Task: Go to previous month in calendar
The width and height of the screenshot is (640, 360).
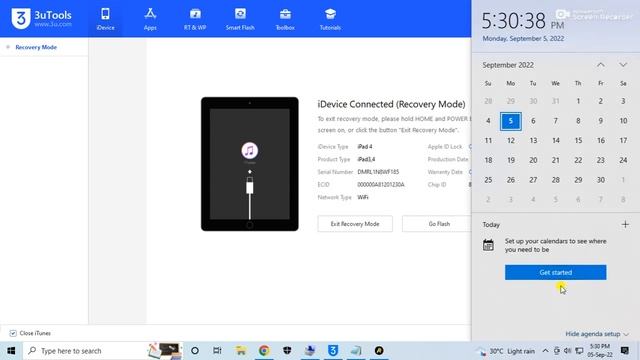Action: pos(600,65)
